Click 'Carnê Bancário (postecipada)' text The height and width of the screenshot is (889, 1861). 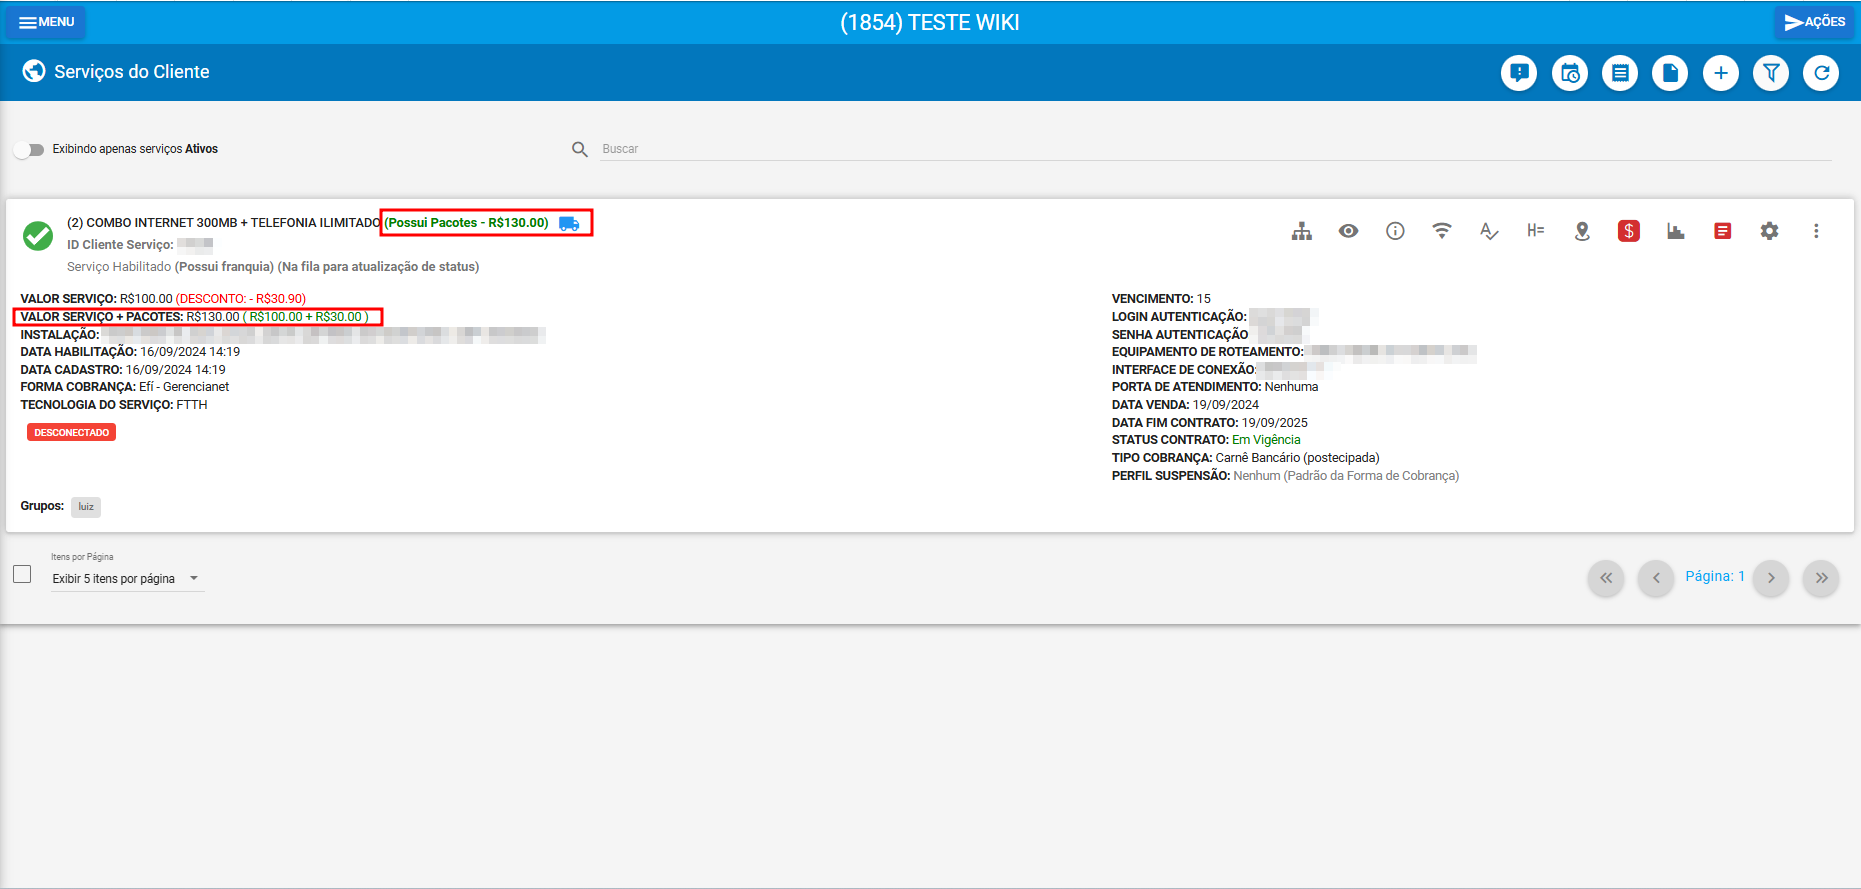(x=1297, y=458)
